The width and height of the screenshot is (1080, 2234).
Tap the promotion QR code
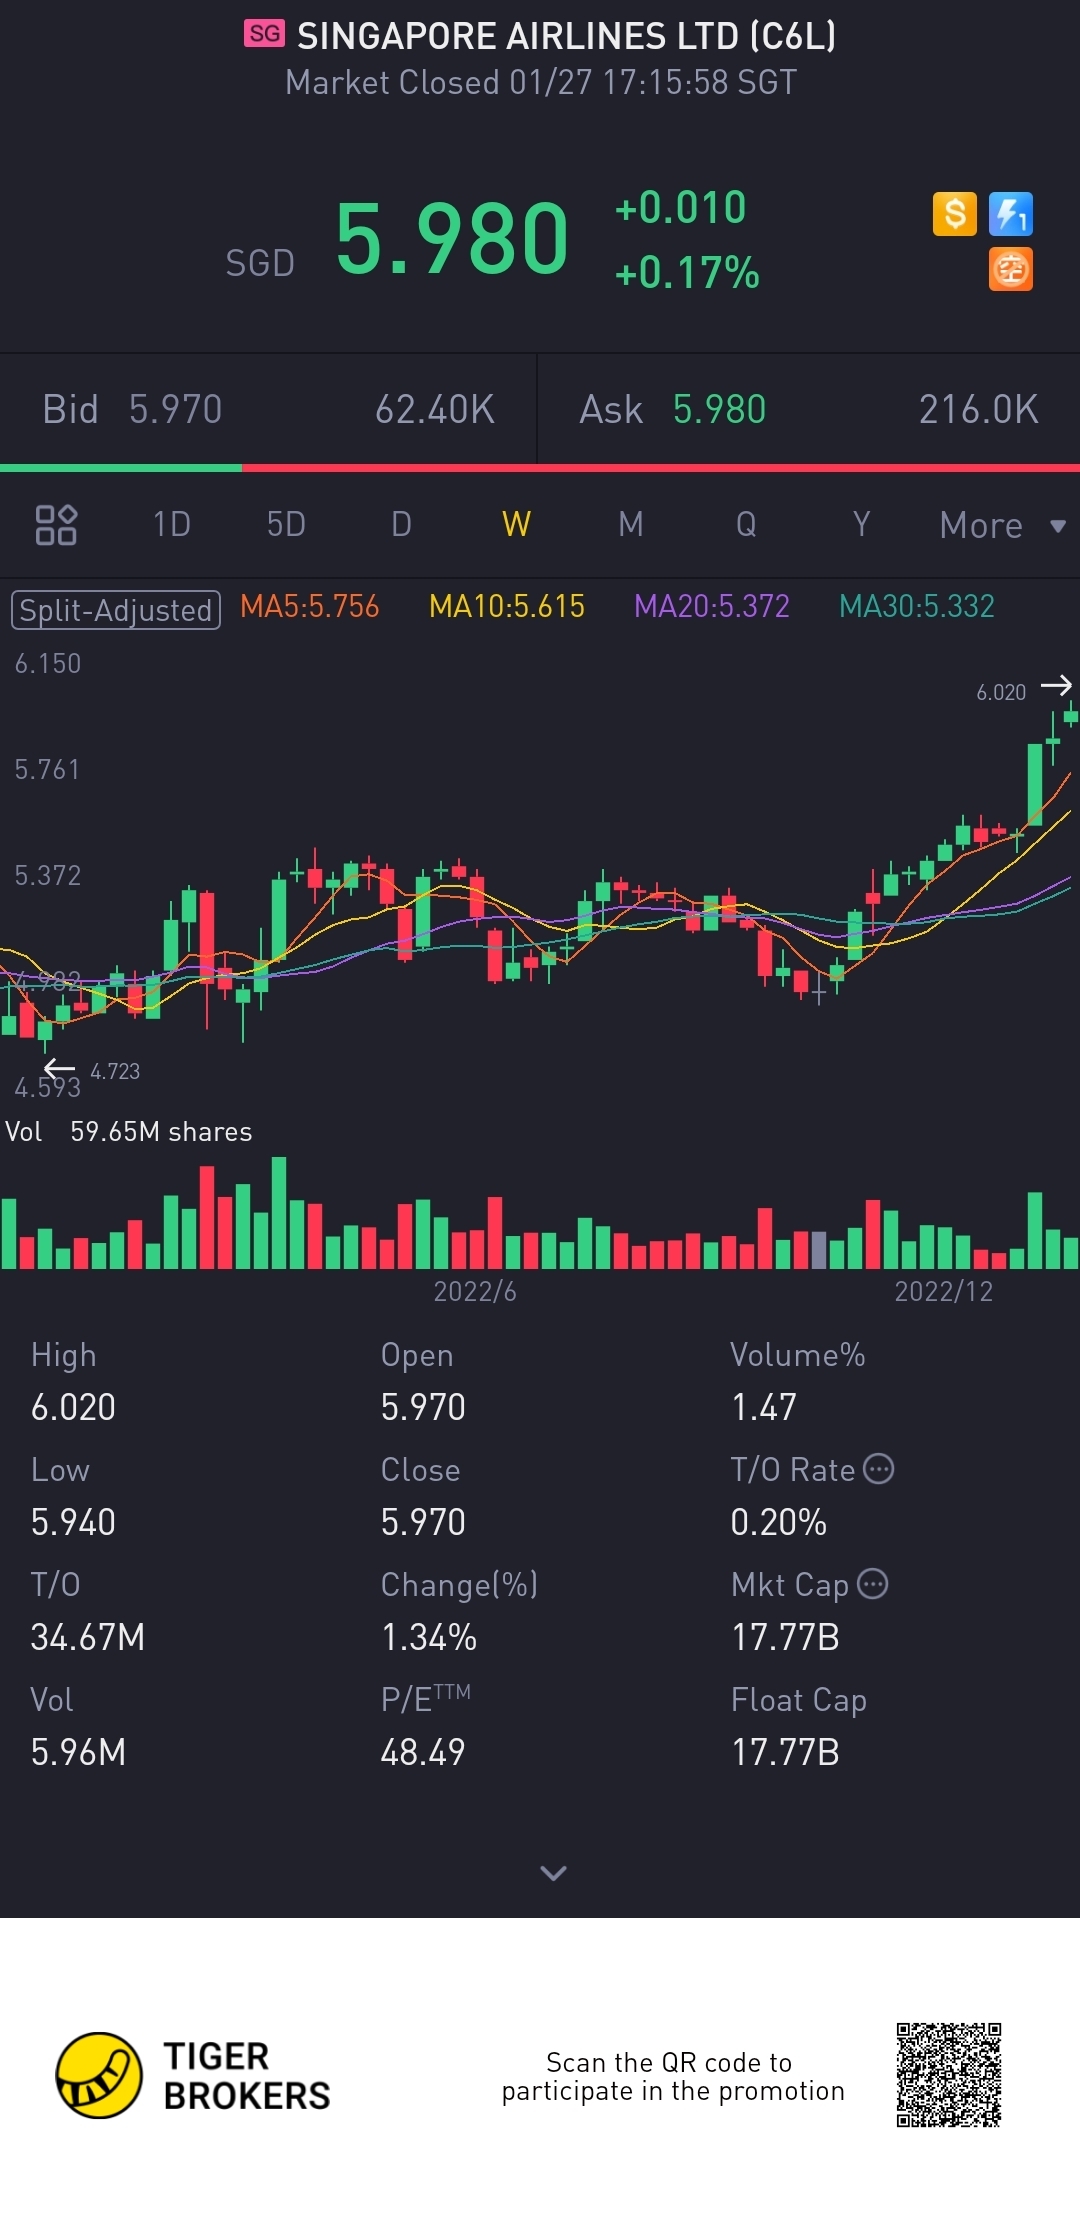949,2075
